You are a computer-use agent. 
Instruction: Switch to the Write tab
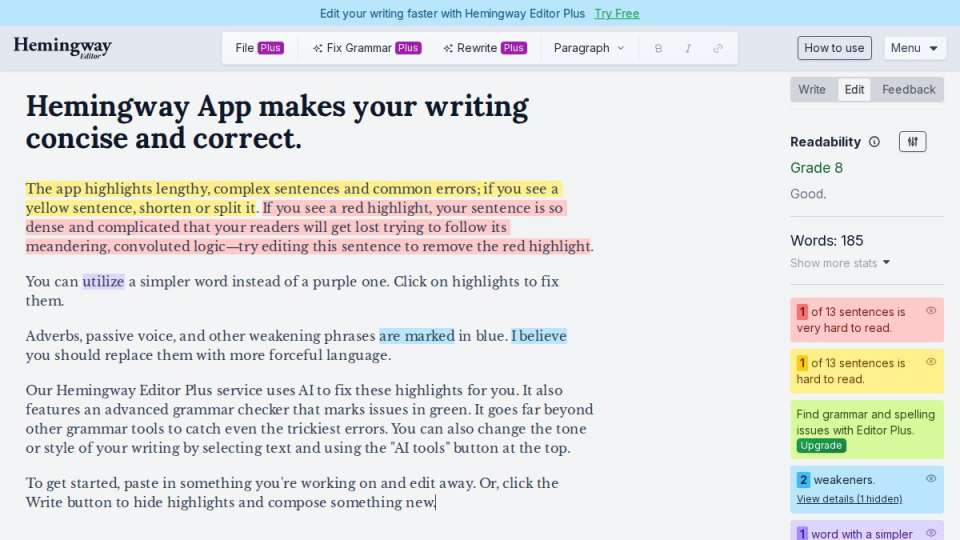pyautogui.click(x=812, y=89)
